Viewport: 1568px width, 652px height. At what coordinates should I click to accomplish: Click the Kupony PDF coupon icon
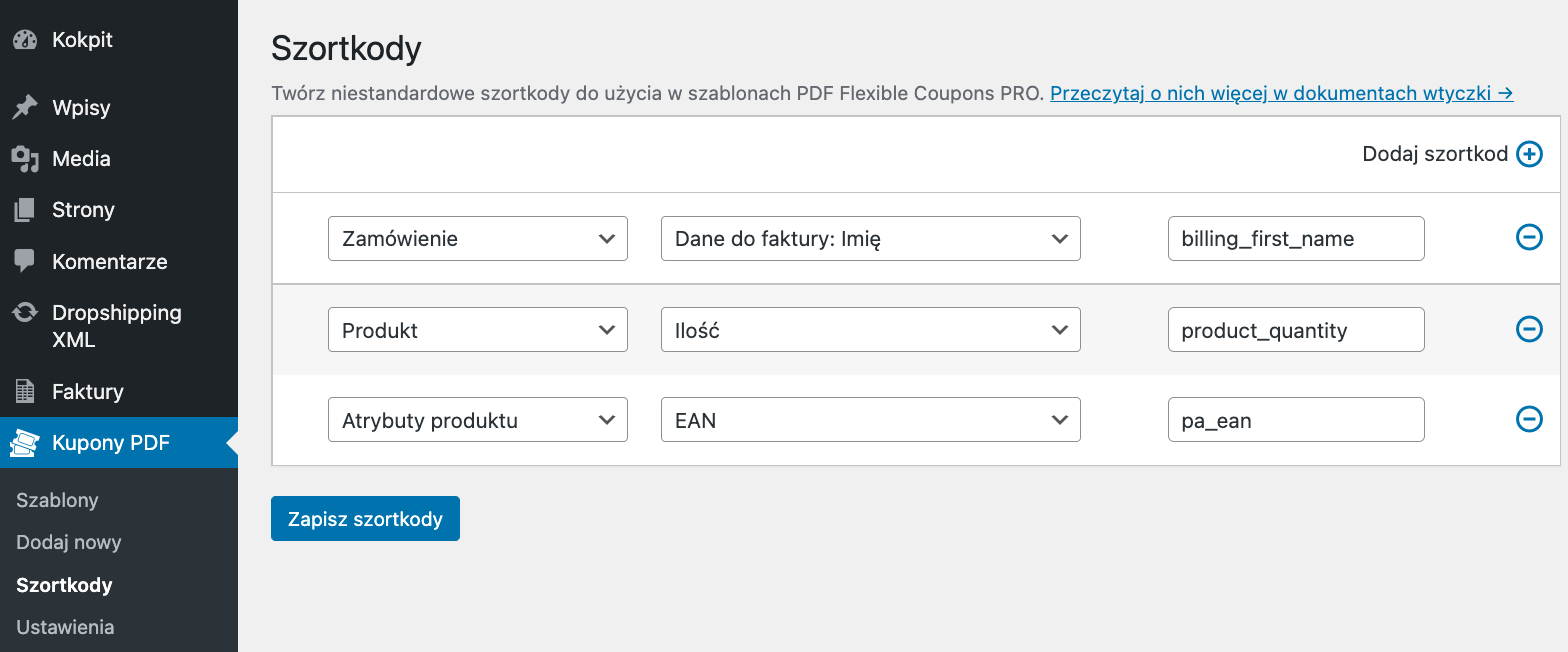coord(25,443)
